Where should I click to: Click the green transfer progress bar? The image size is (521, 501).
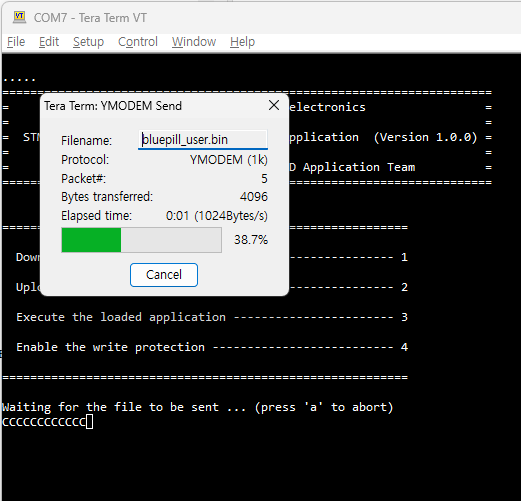141,240
